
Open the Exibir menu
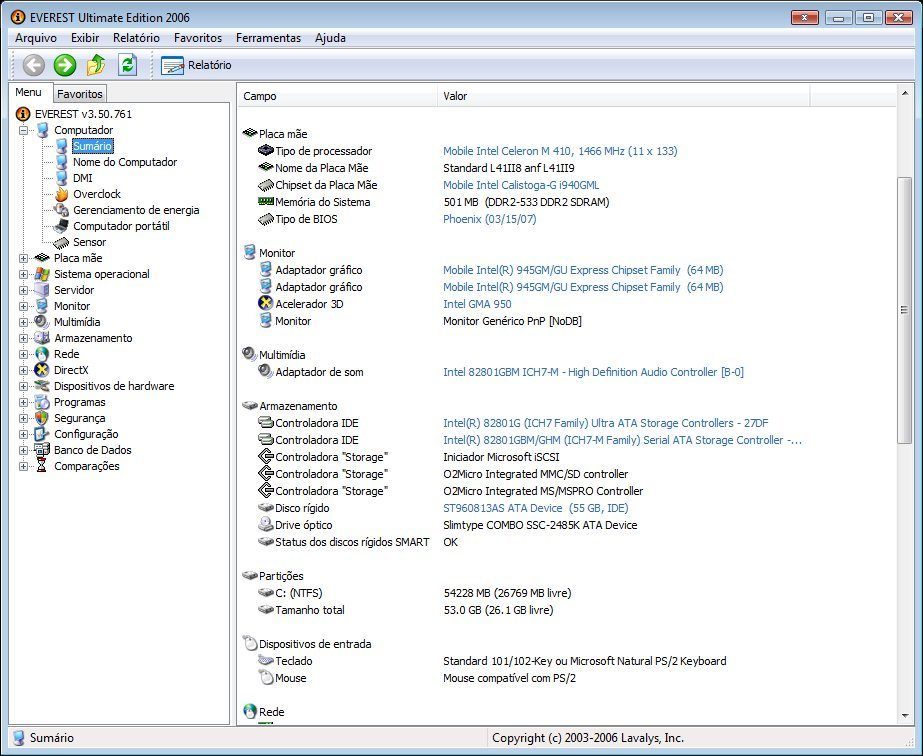(x=85, y=38)
